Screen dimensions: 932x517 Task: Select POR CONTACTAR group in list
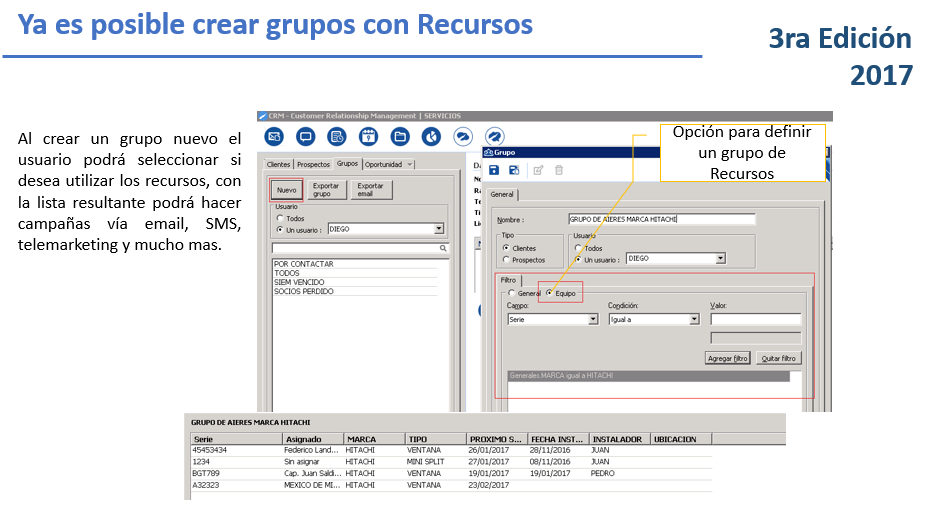pos(355,264)
